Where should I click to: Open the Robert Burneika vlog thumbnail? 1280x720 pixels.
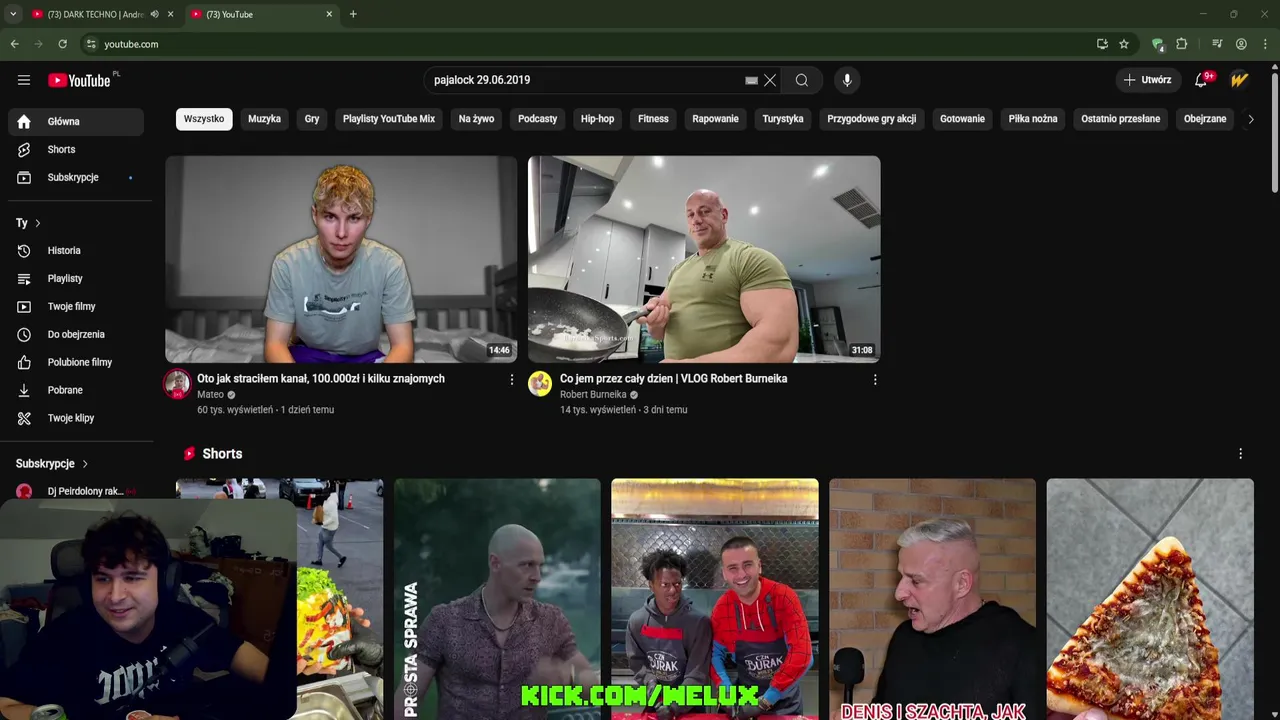[x=704, y=259]
